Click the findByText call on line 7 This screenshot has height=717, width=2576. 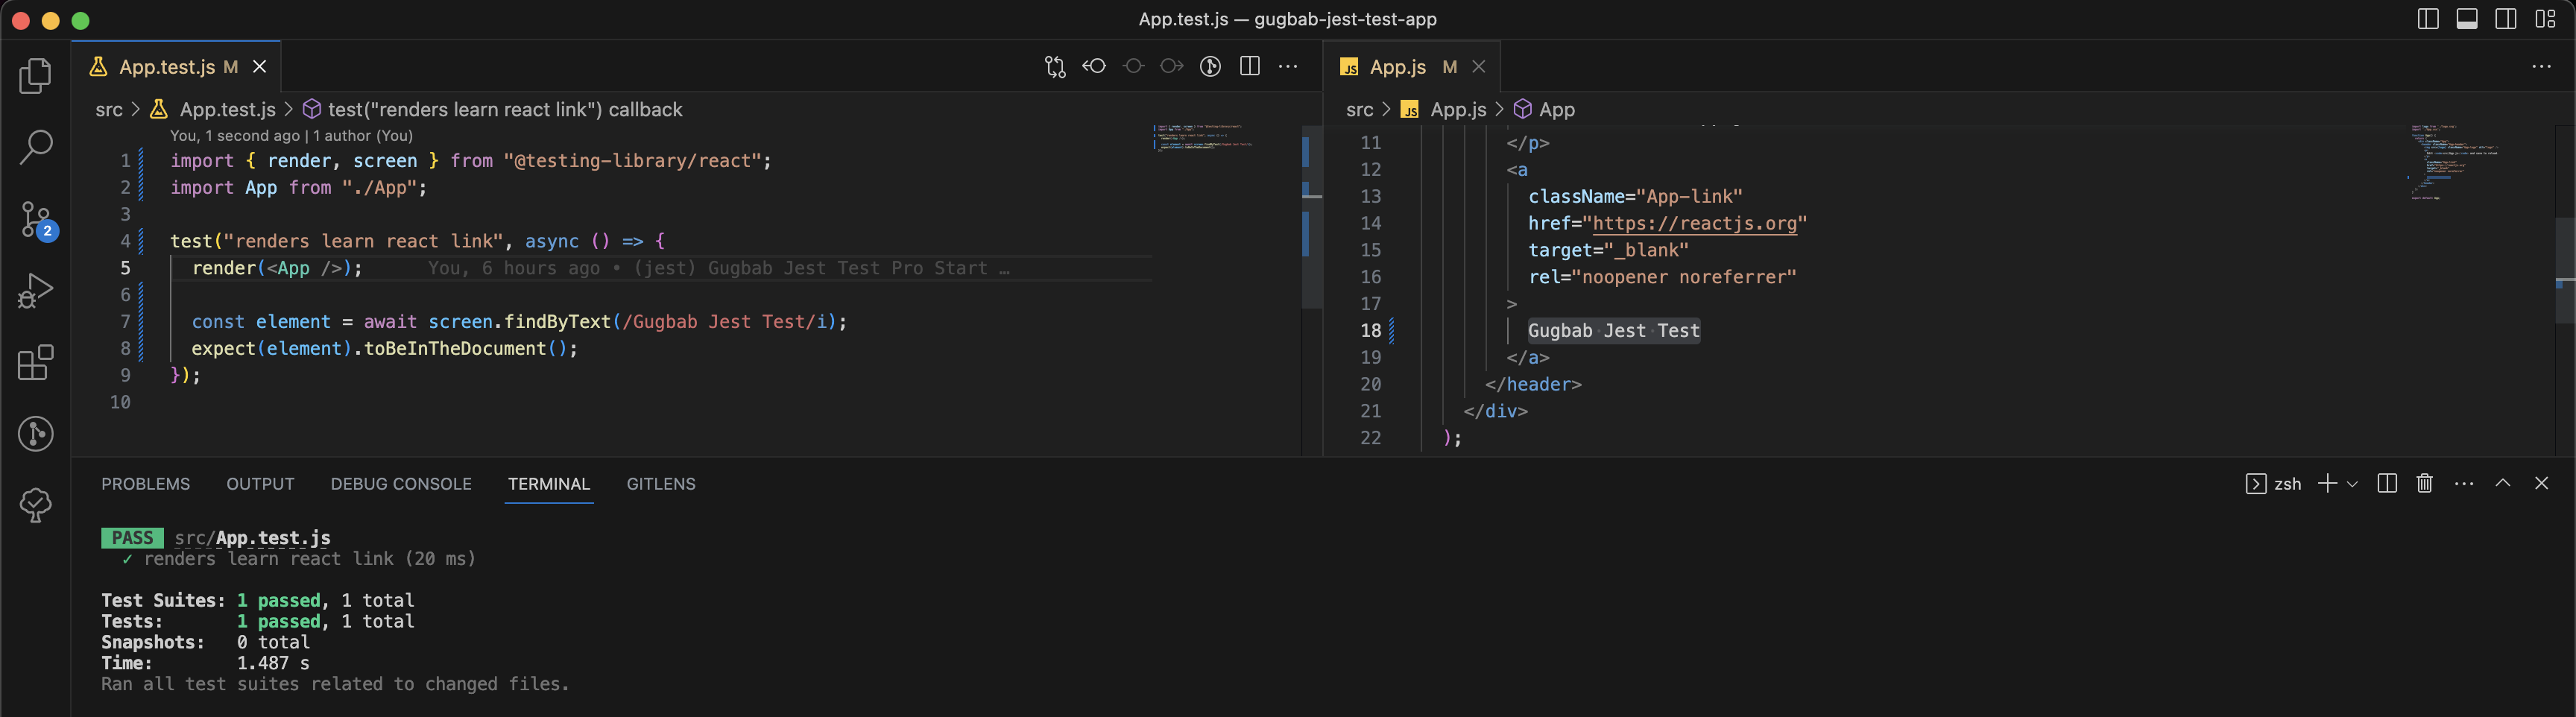pos(557,322)
